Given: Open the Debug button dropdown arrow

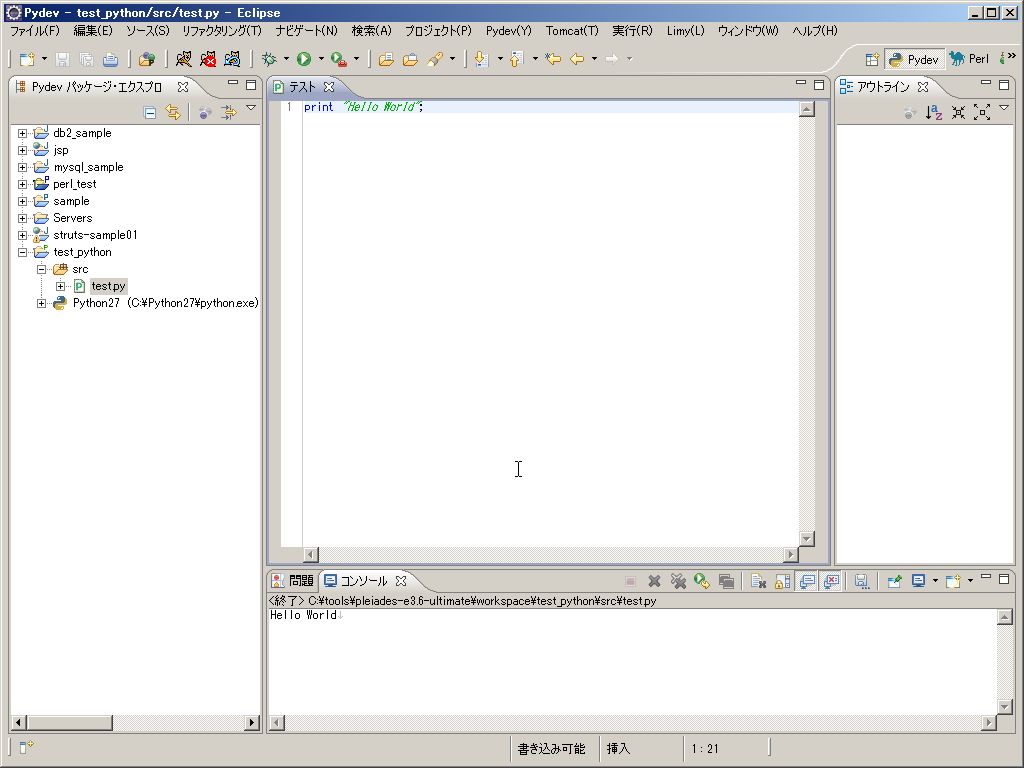Looking at the screenshot, I should (x=286, y=59).
